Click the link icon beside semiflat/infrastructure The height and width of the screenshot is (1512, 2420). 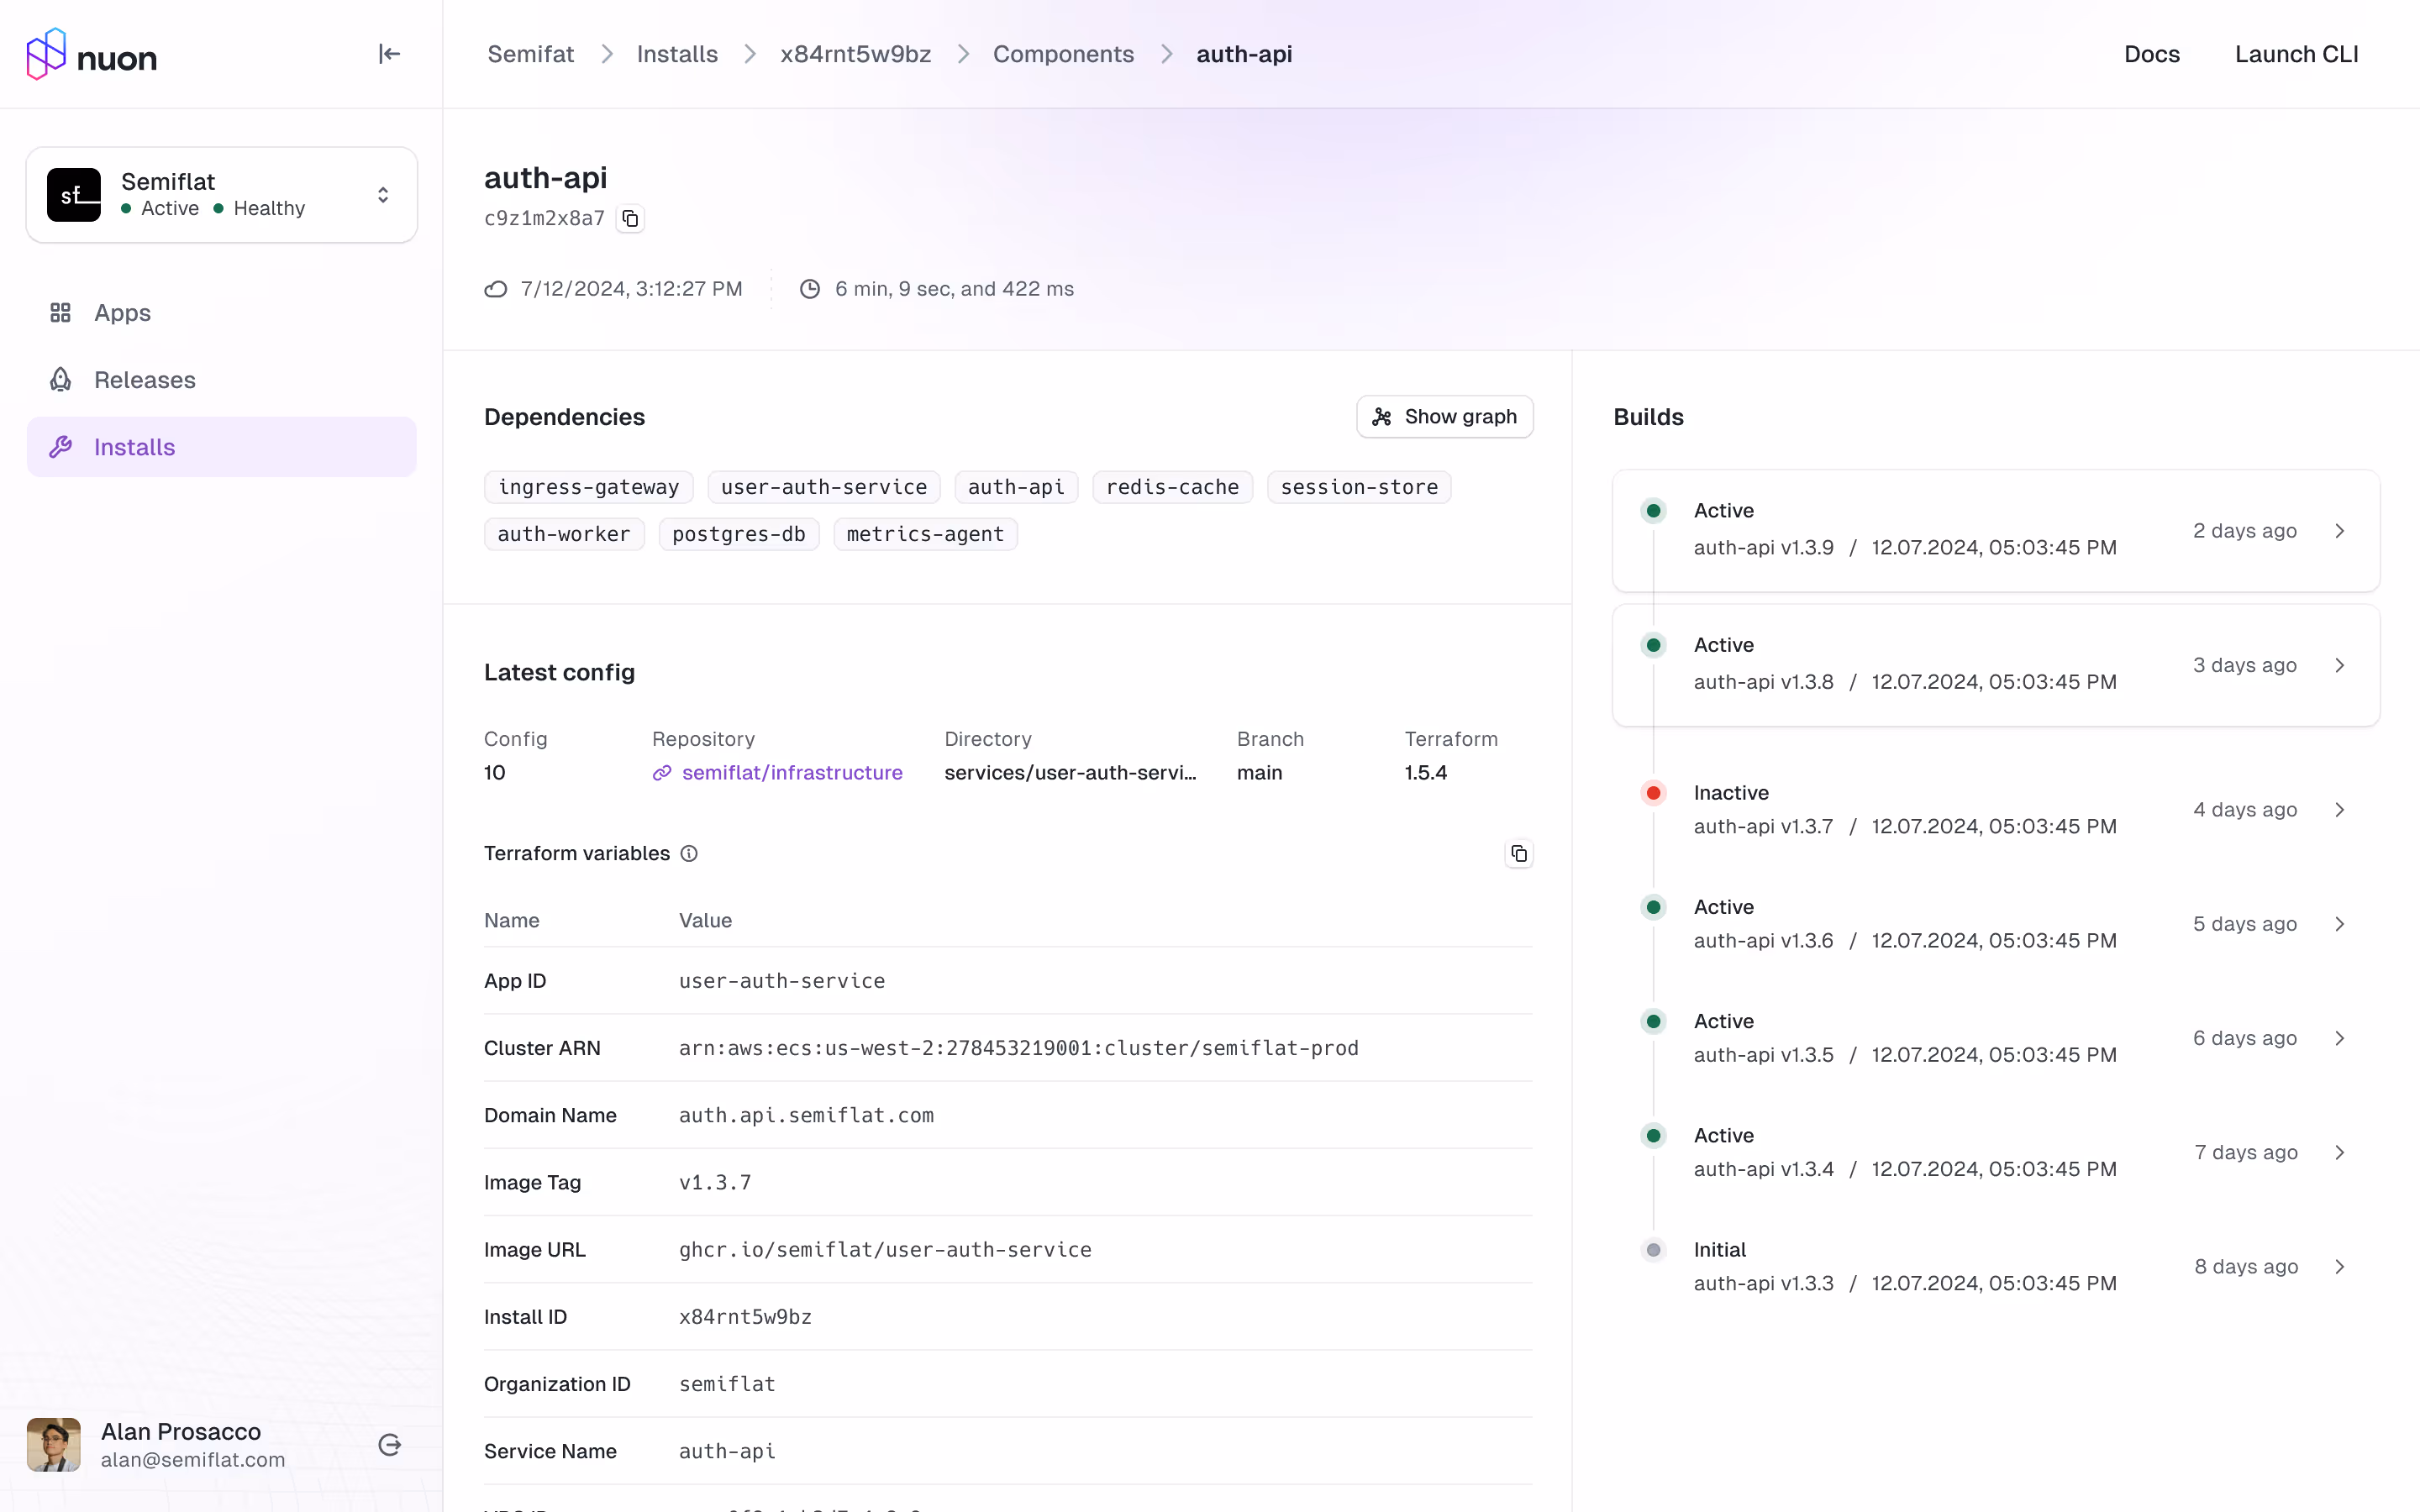[x=662, y=773]
